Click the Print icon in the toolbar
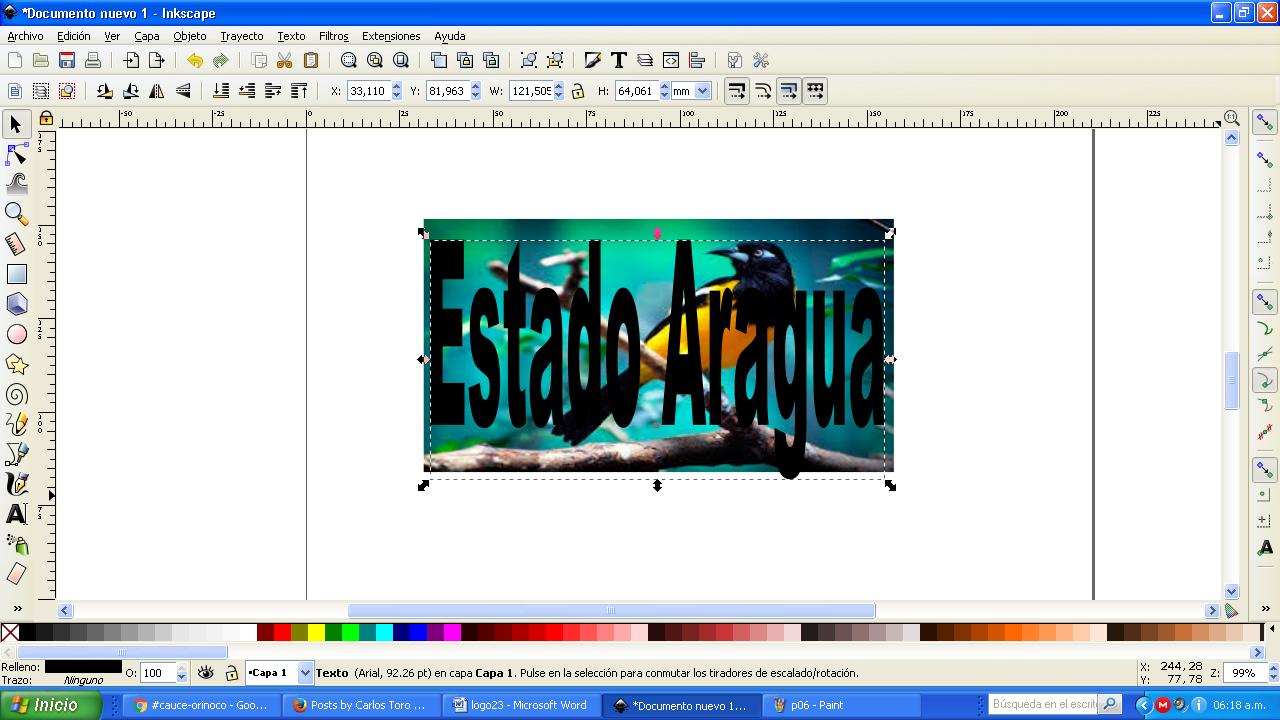Image resolution: width=1280 pixels, height=720 pixels. [93, 61]
